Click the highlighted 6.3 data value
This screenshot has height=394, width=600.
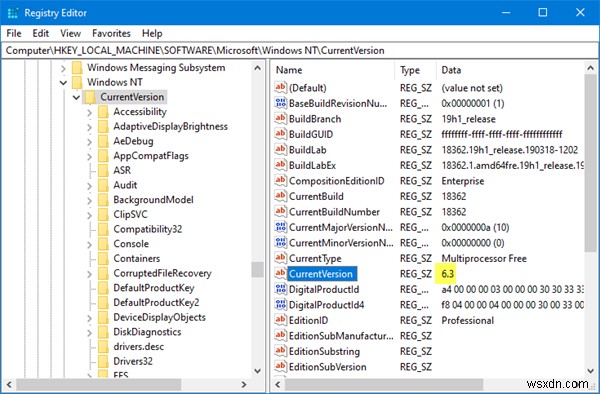[447, 274]
